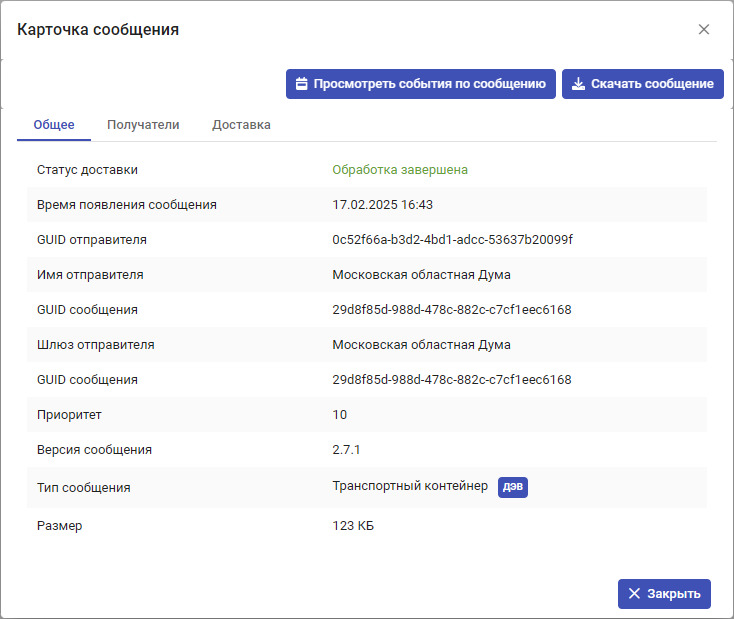This screenshot has width=734, height=619.
Task: Click the Карточка сообщения dialog title
Action: coord(98,30)
